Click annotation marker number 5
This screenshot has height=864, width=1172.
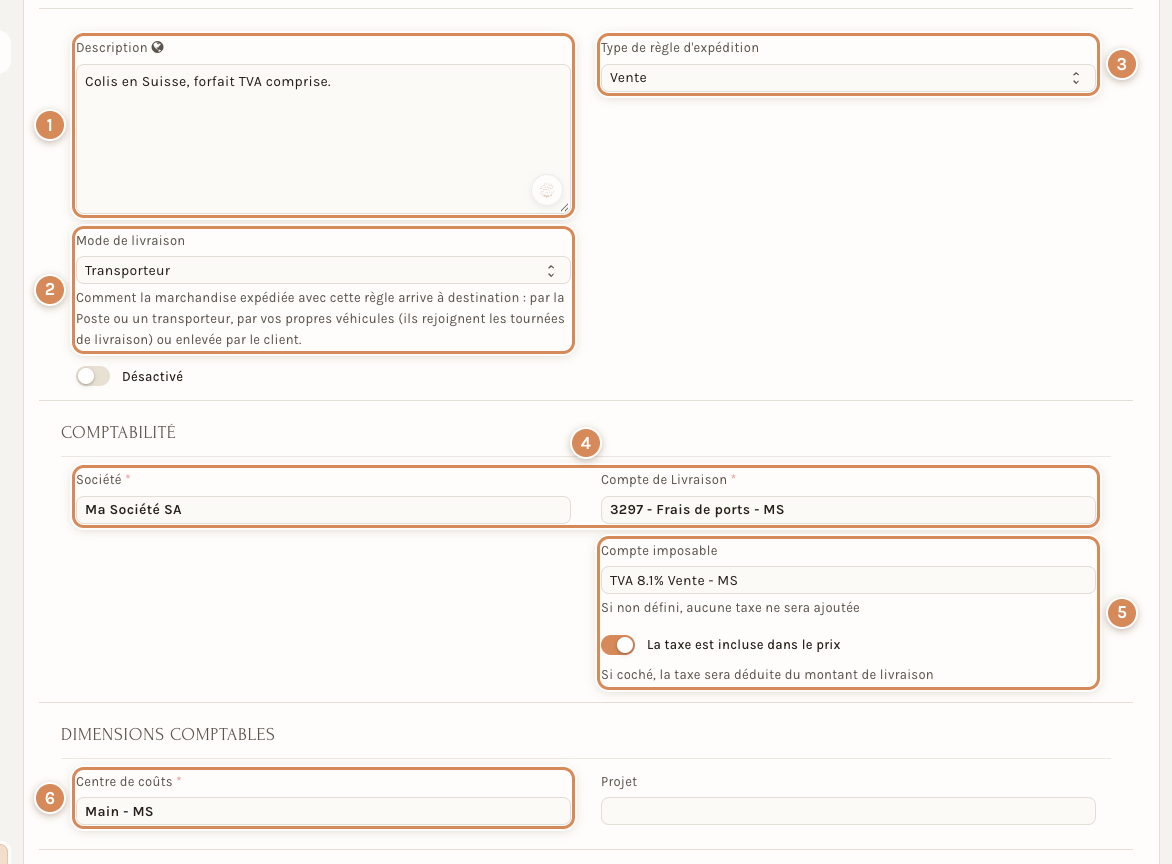click(1121, 613)
